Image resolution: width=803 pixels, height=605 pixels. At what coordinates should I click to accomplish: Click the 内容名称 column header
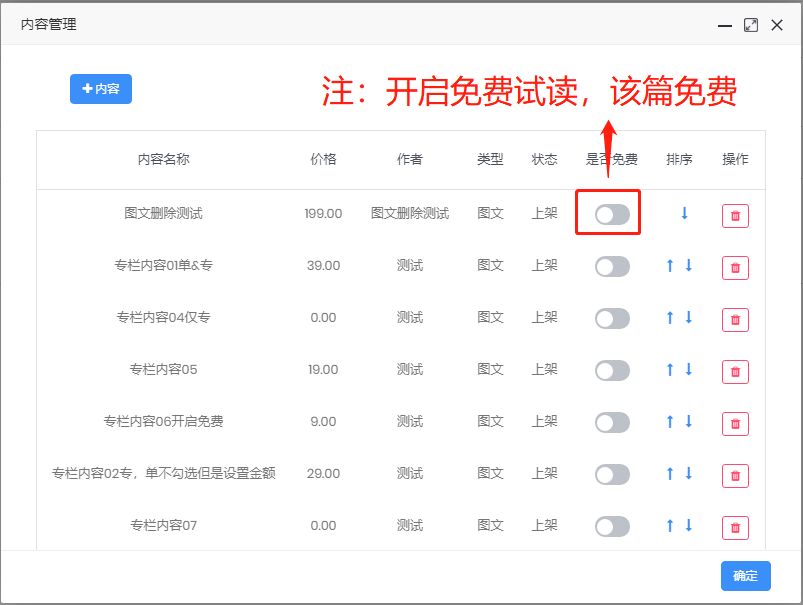164,159
